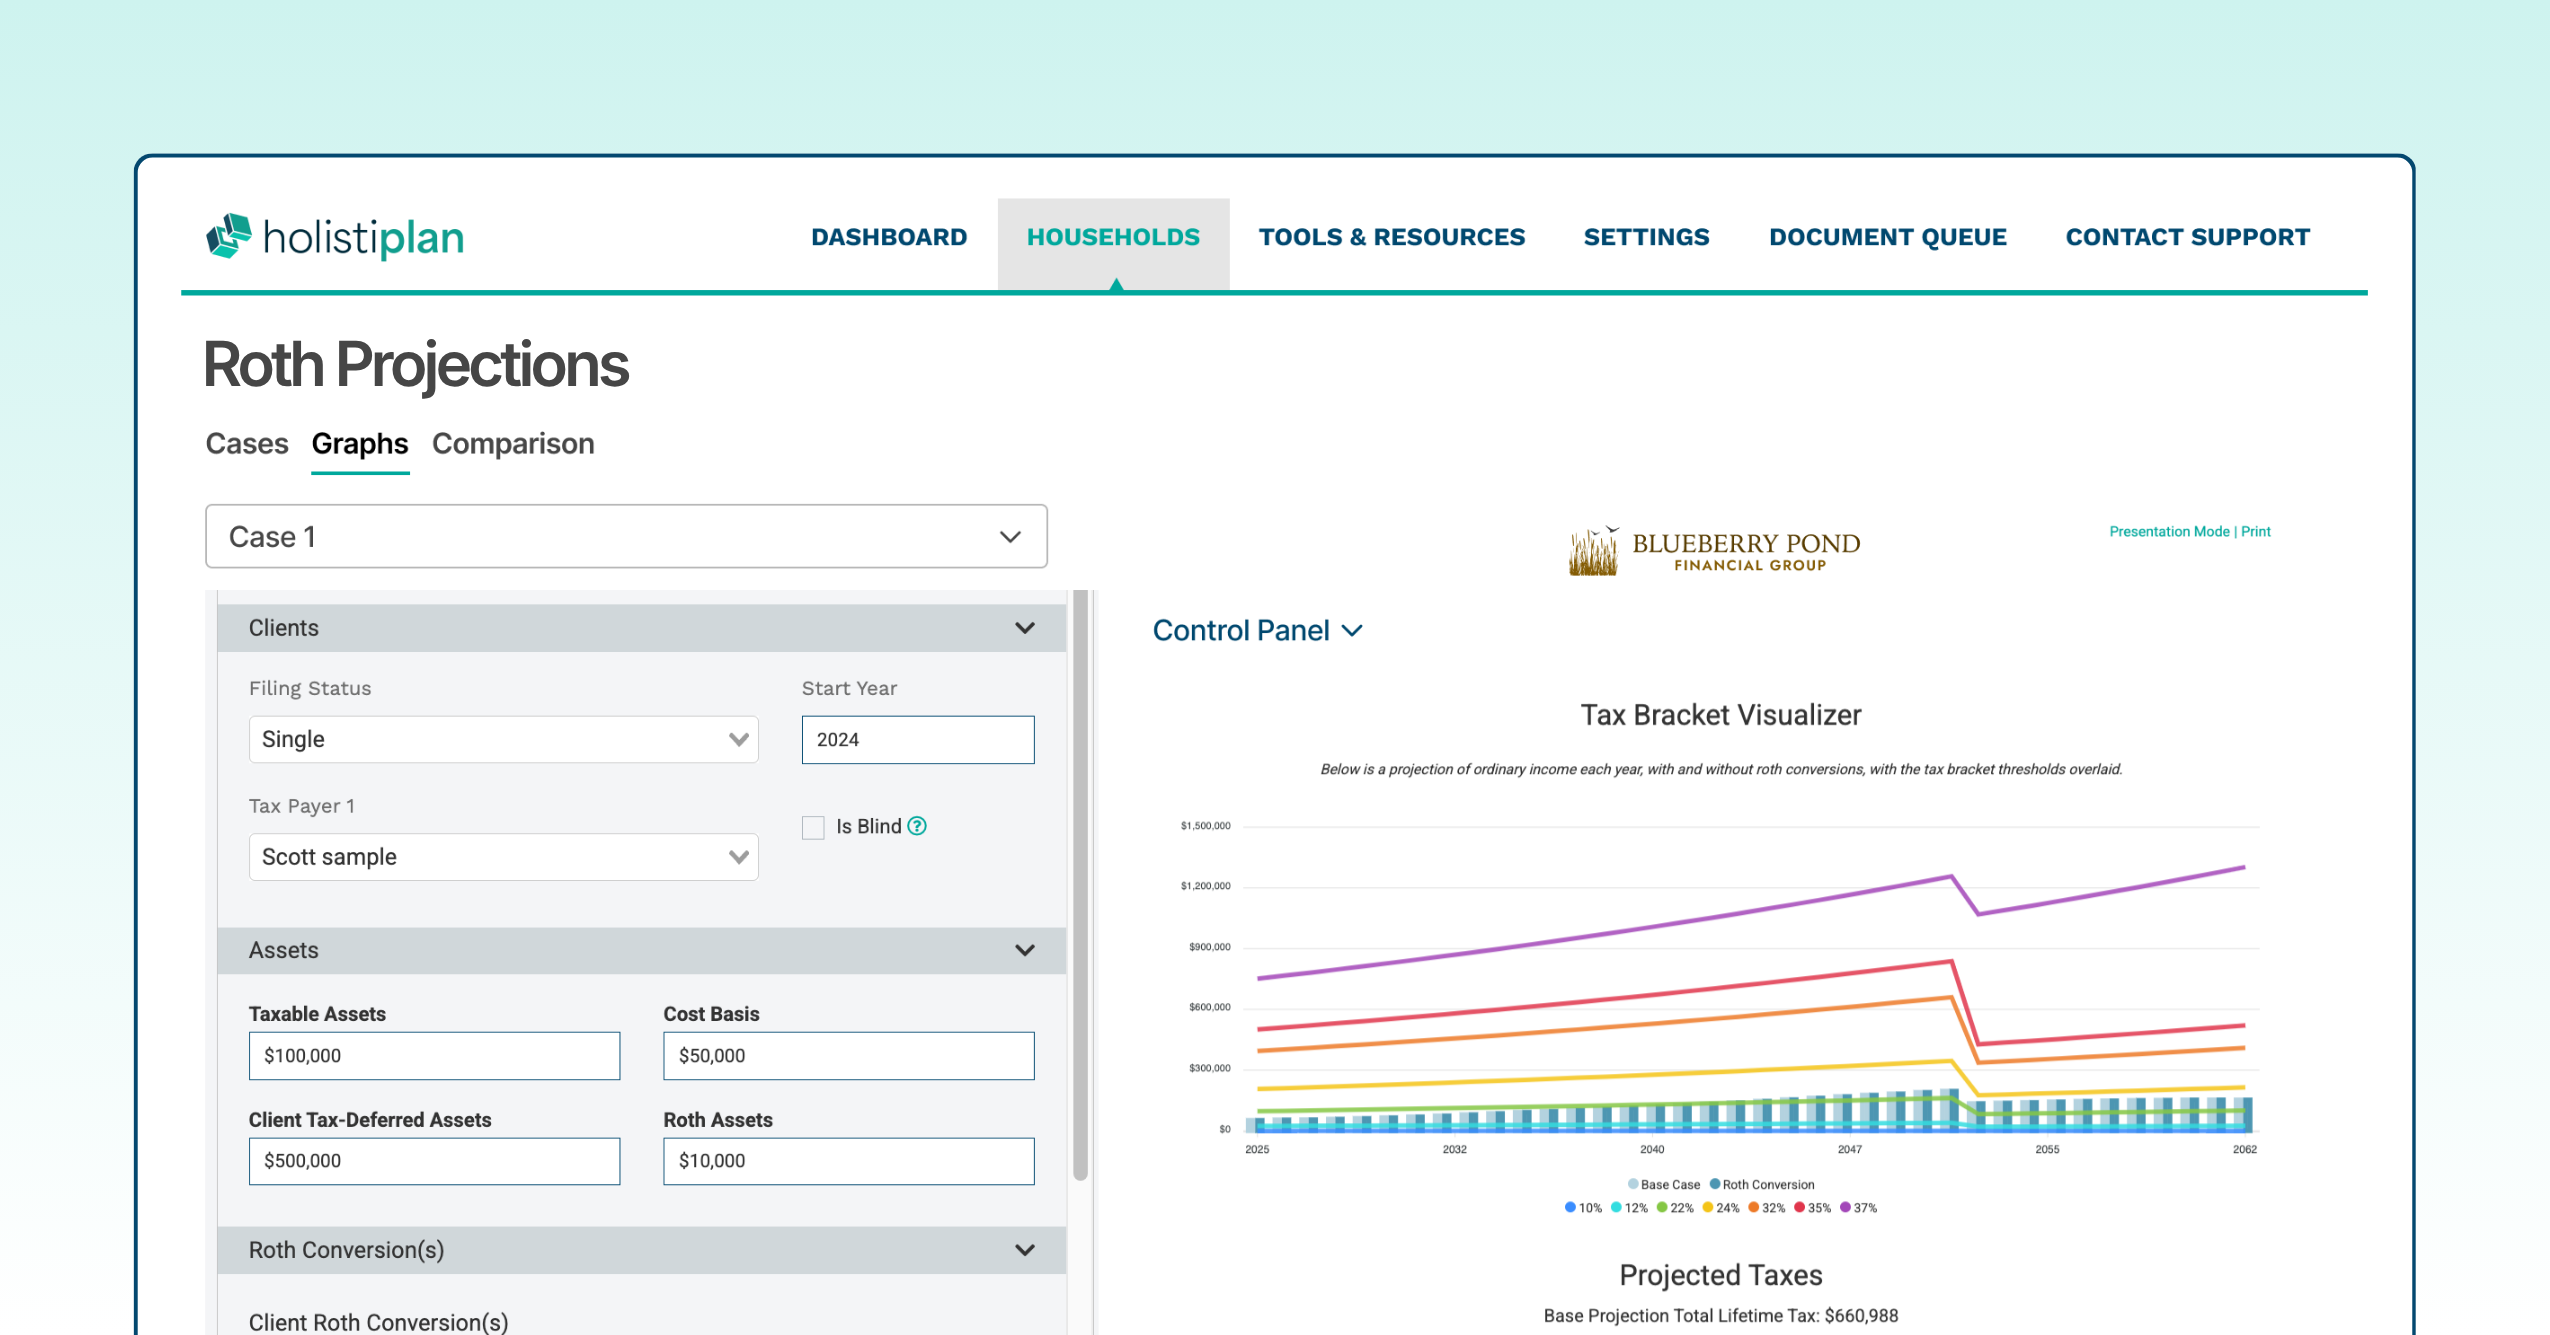Toggle the Roth Conversion legend marker
This screenshot has width=2550, height=1335.
[1715, 1184]
